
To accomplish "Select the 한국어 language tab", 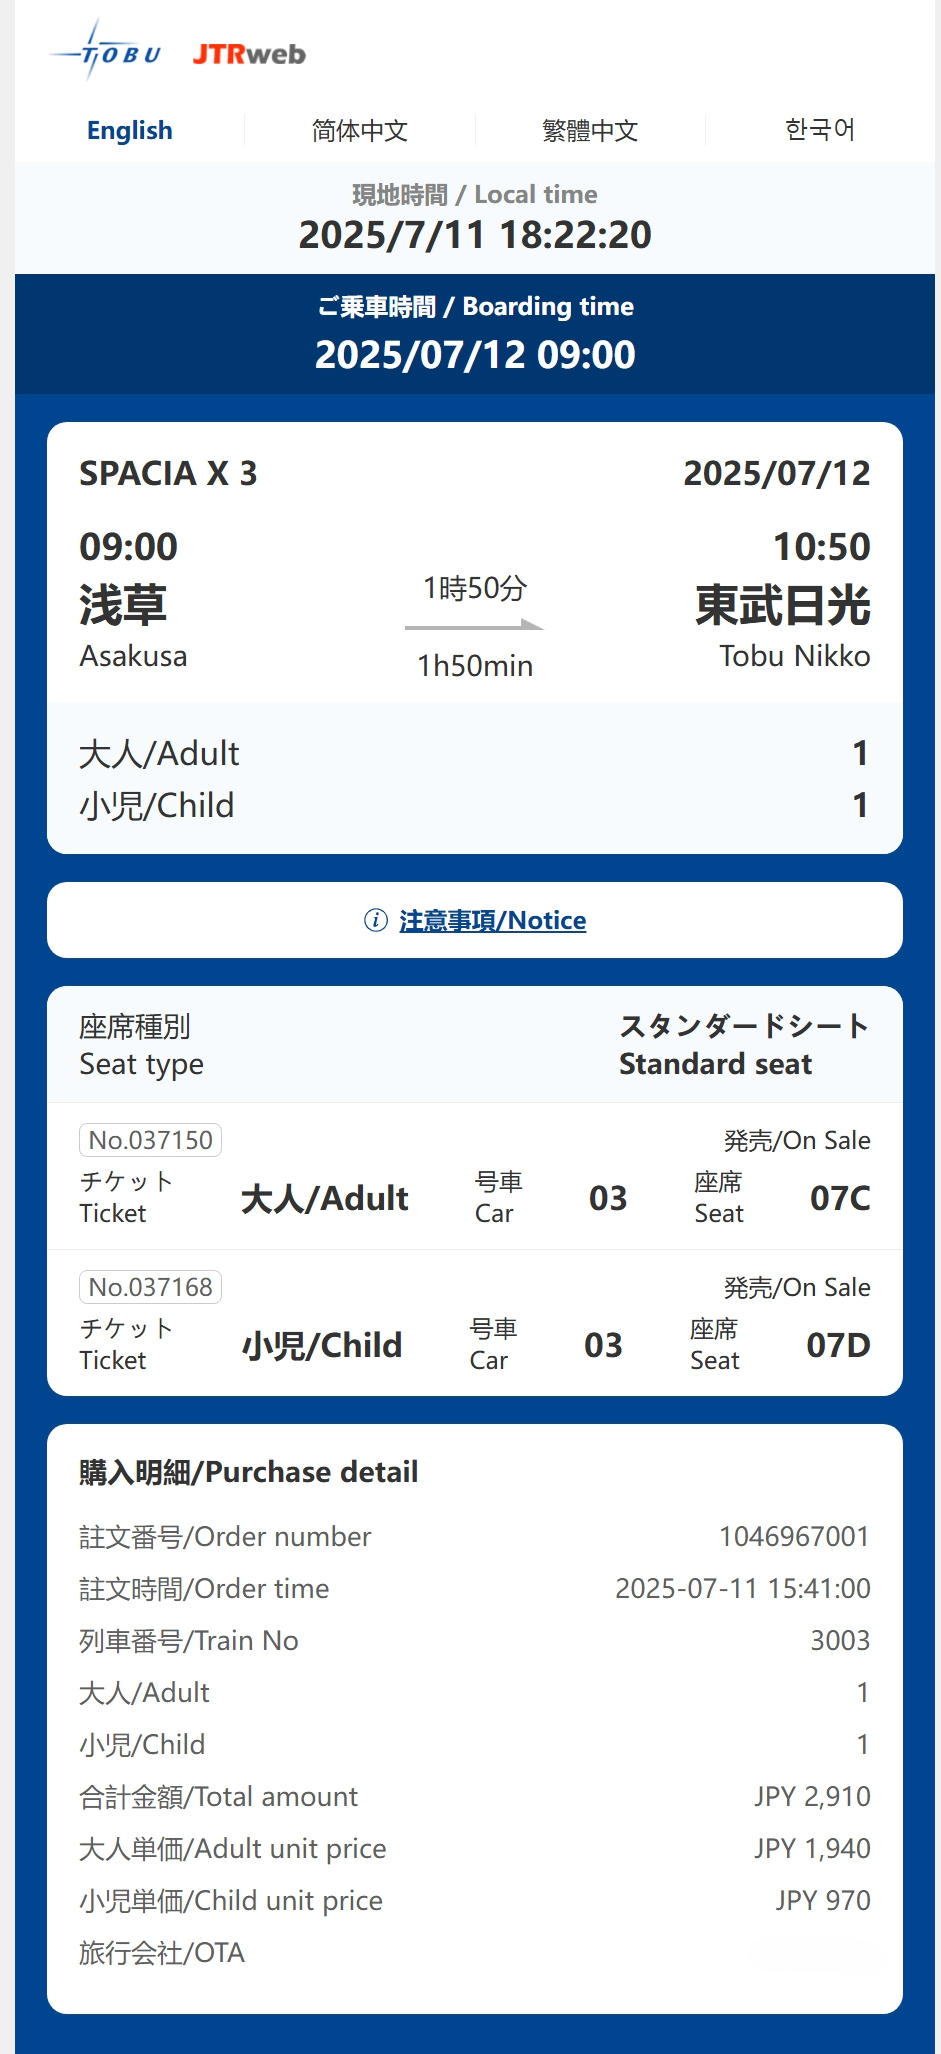I will click(820, 130).
